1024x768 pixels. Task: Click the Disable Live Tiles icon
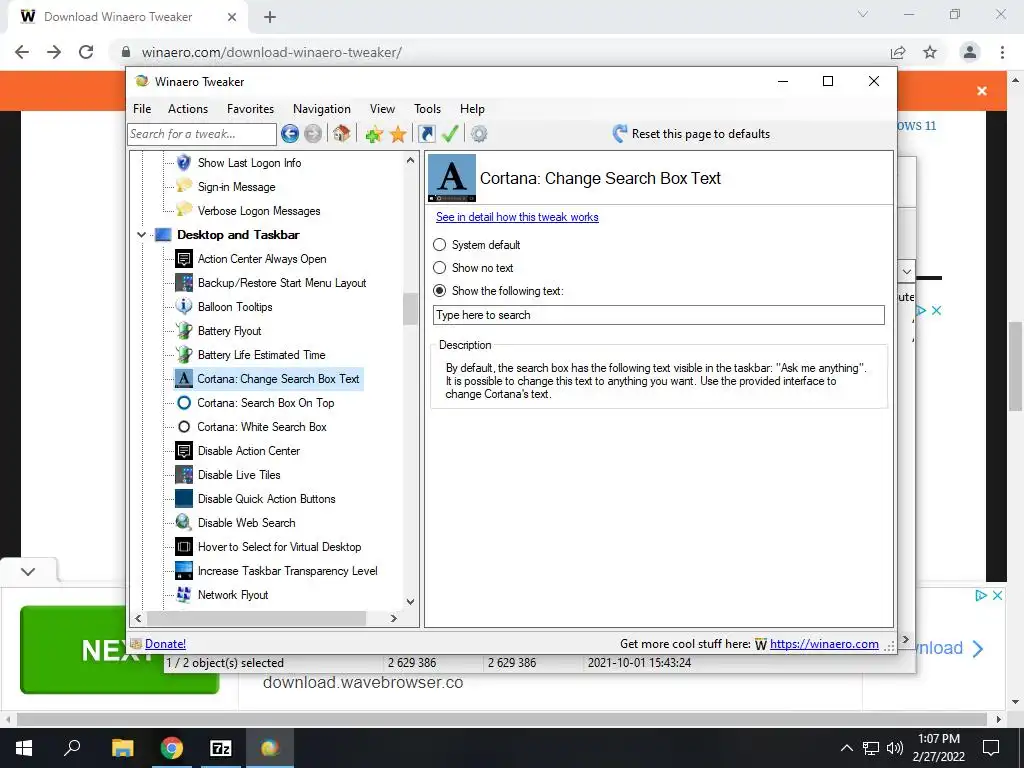coord(184,475)
